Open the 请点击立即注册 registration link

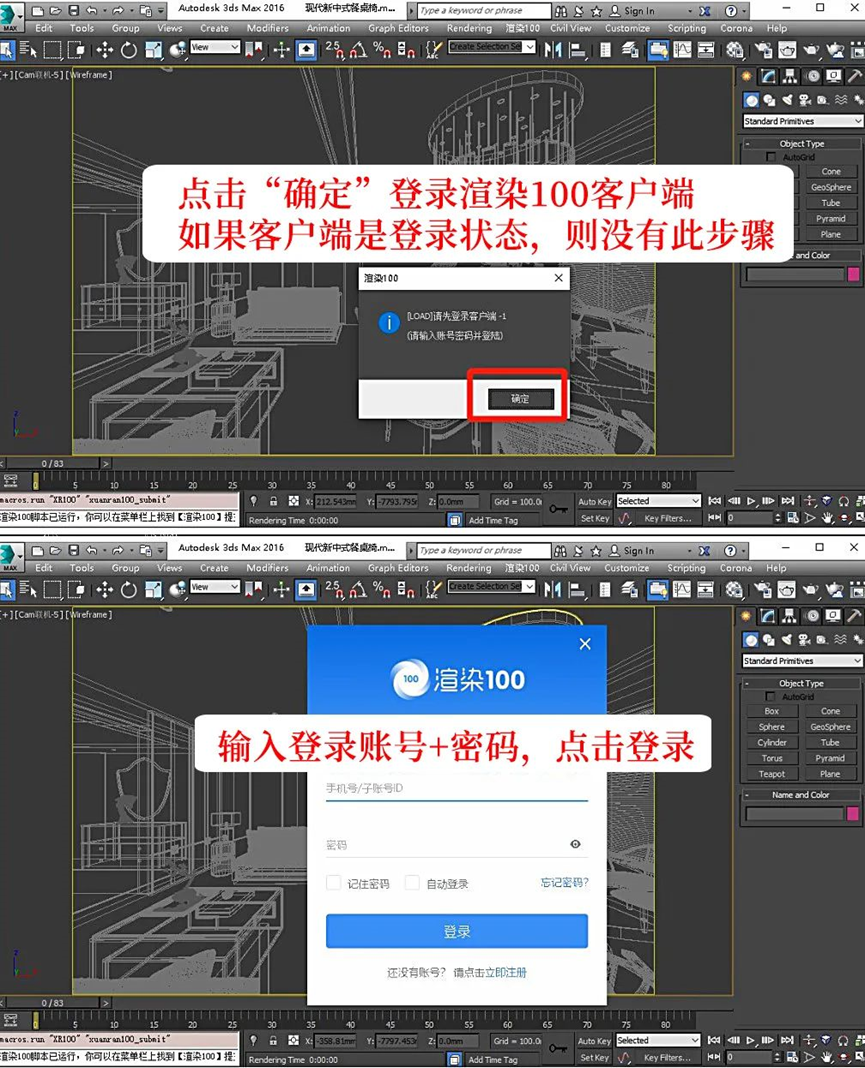[490, 972]
